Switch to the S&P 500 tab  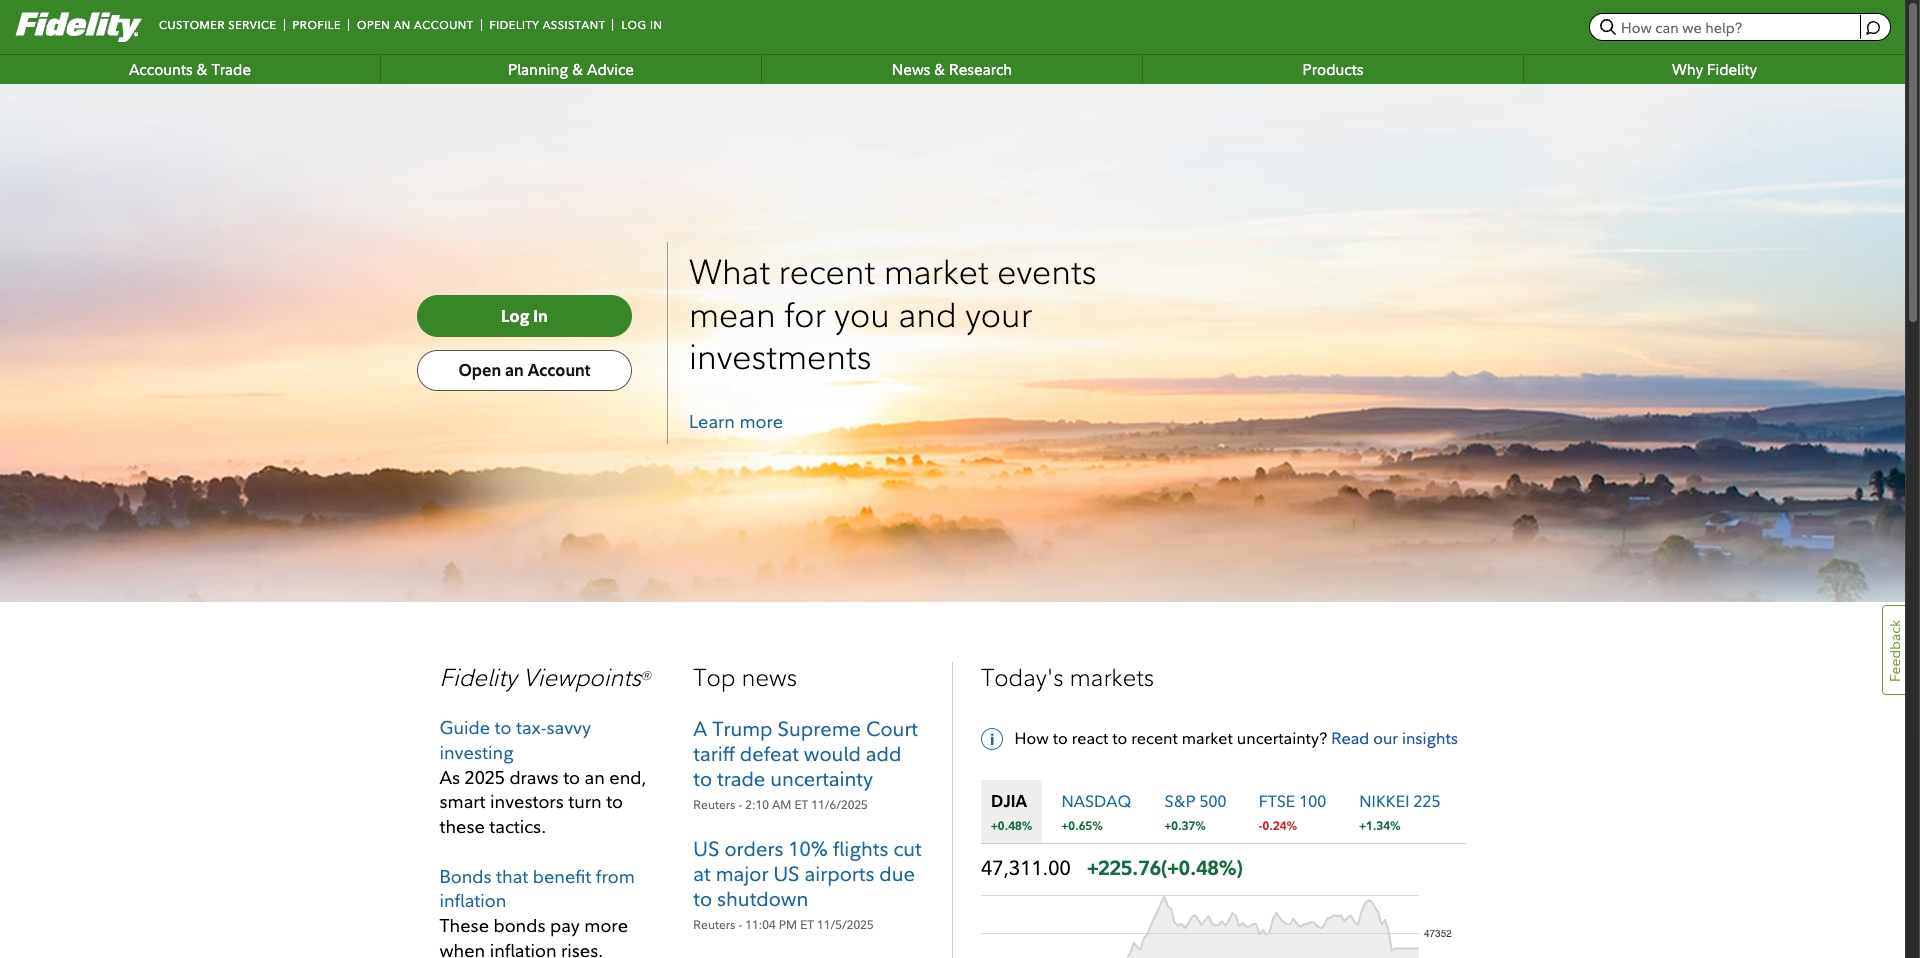[1195, 811]
